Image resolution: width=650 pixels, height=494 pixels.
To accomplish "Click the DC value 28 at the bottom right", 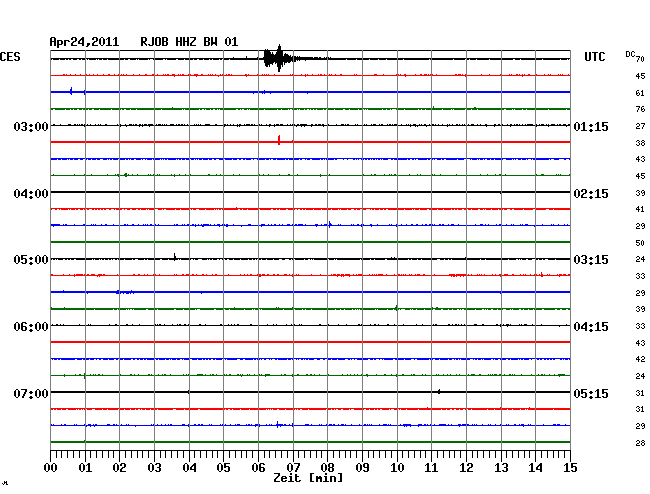I will coord(640,443).
